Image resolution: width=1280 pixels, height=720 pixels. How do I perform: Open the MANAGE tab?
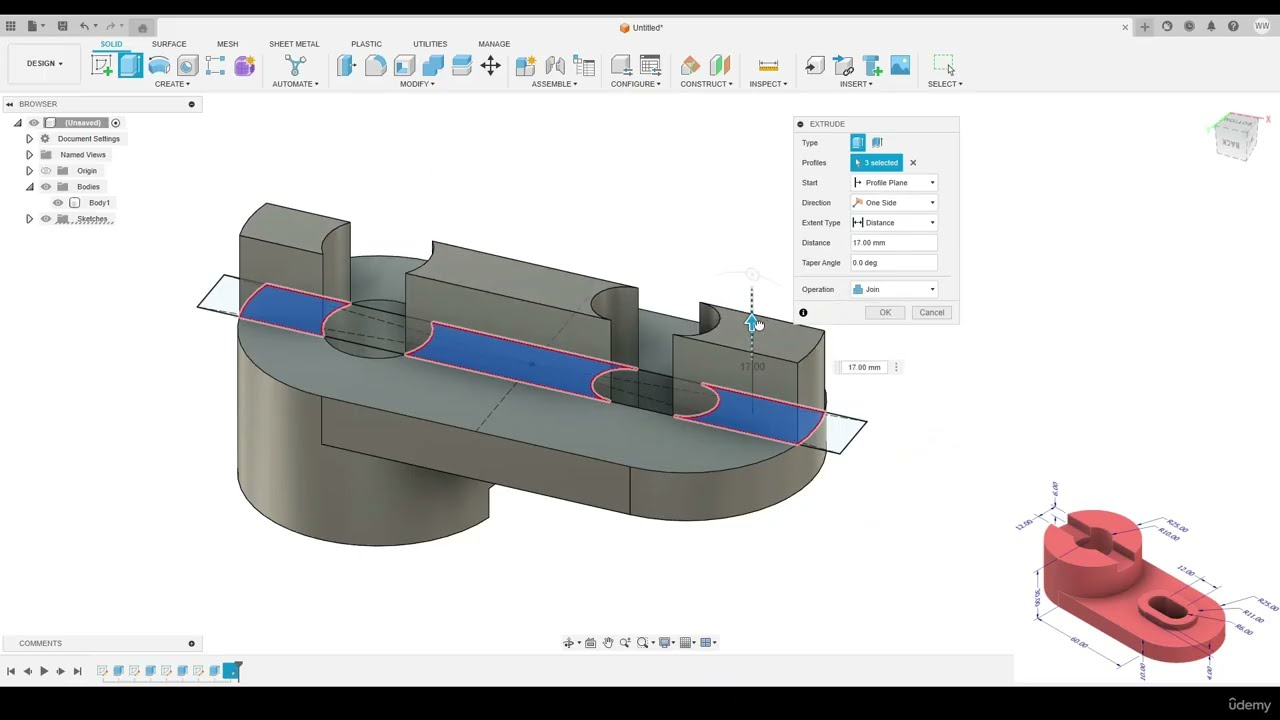pyautogui.click(x=494, y=44)
